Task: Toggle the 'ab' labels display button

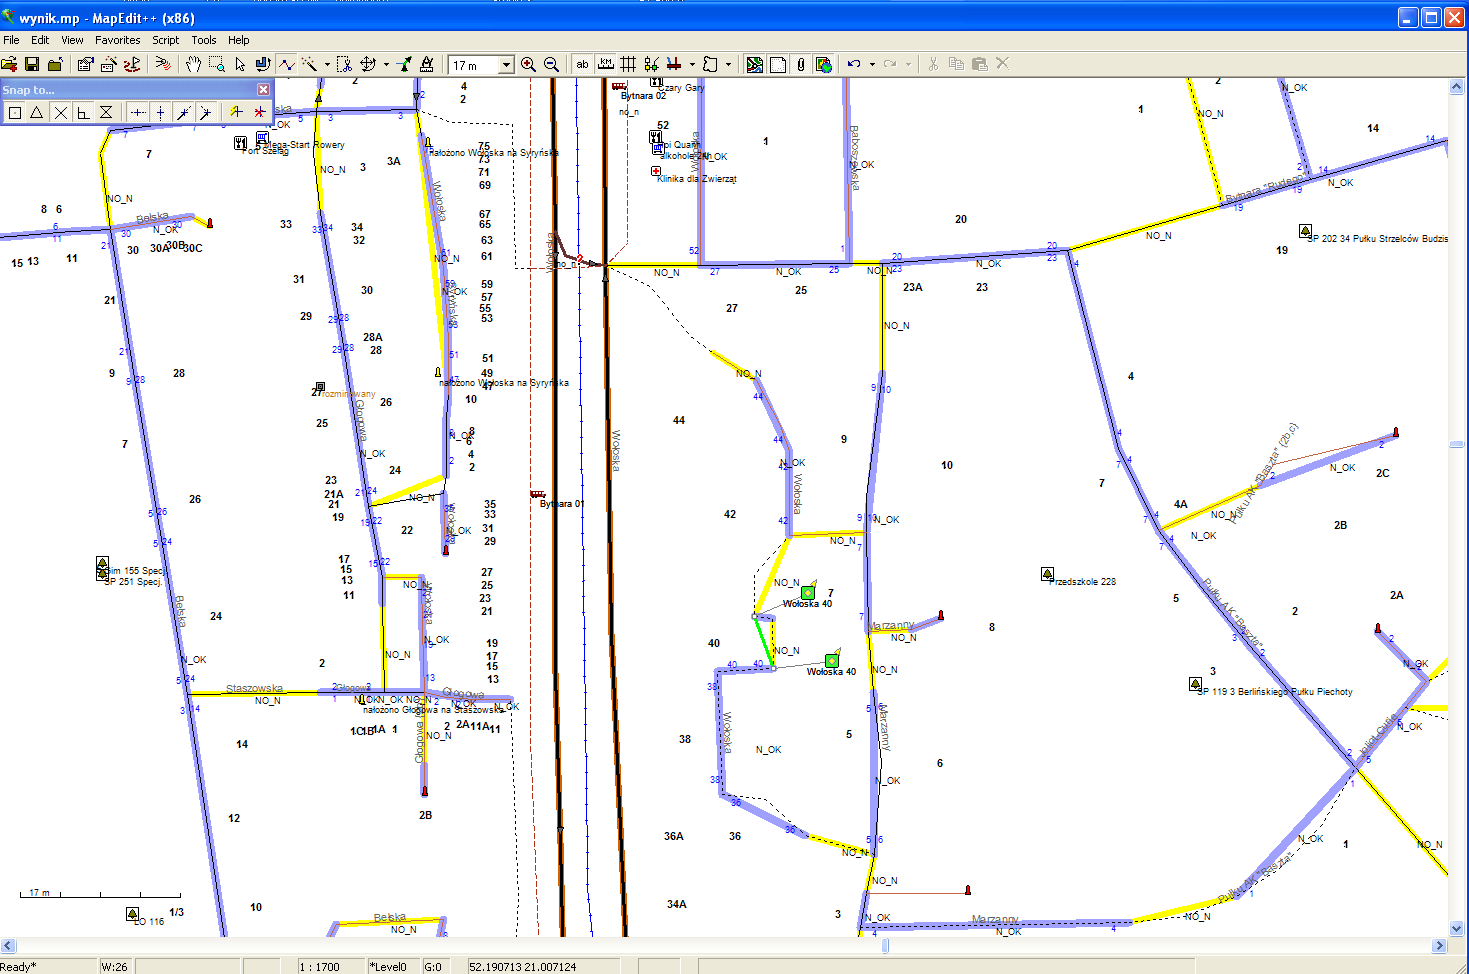Action: tap(582, 64)
